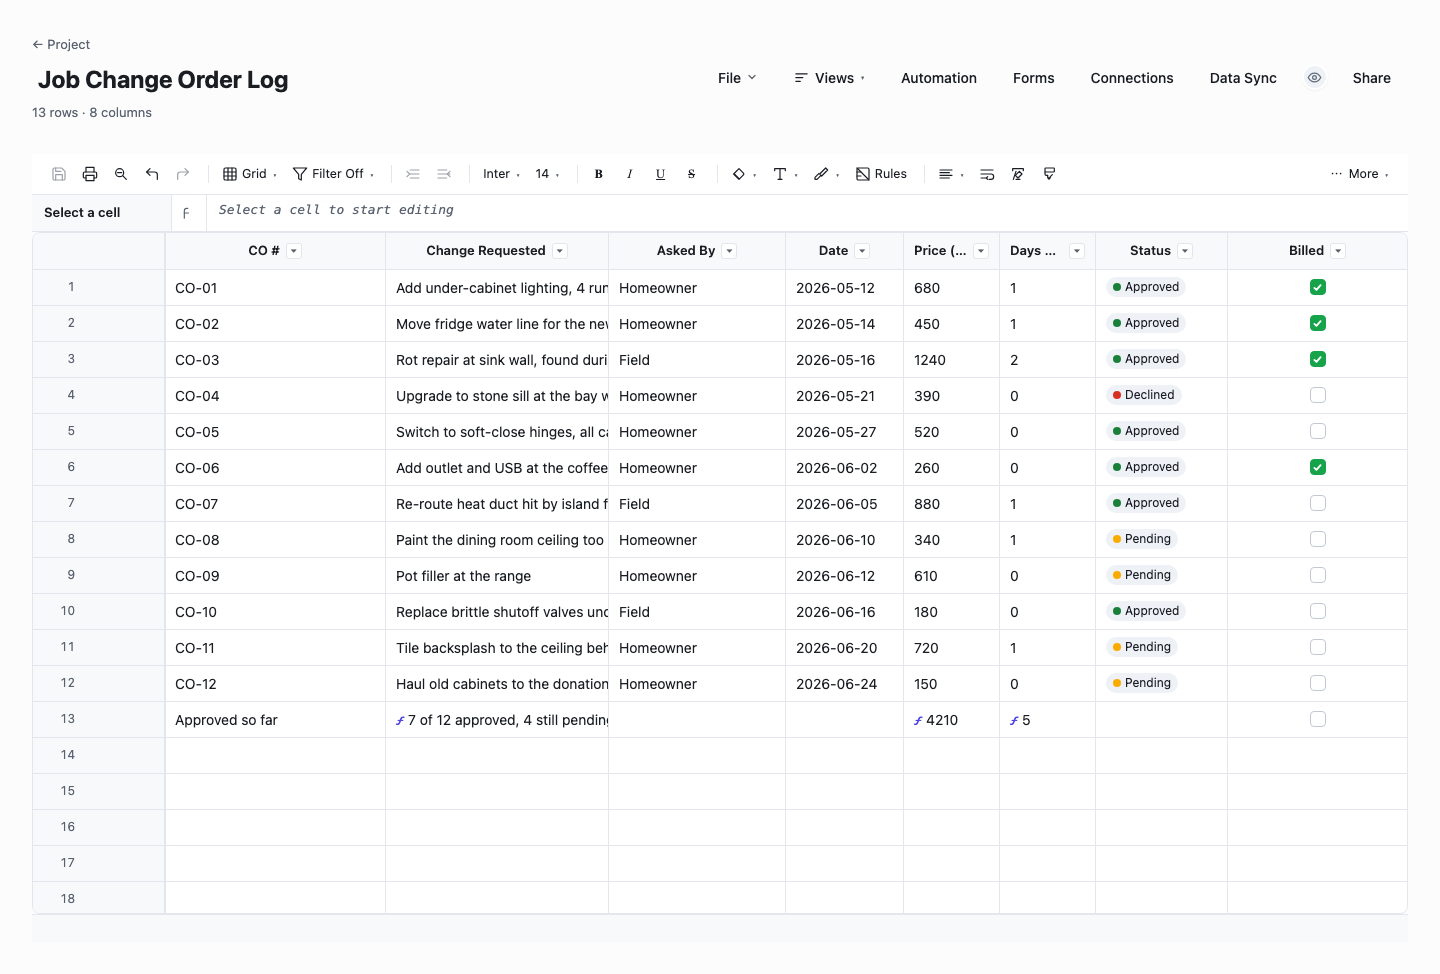This screenshot has width=1440, height=974.
Task: Click the print icon in toolbar
Action: point(90,174)
